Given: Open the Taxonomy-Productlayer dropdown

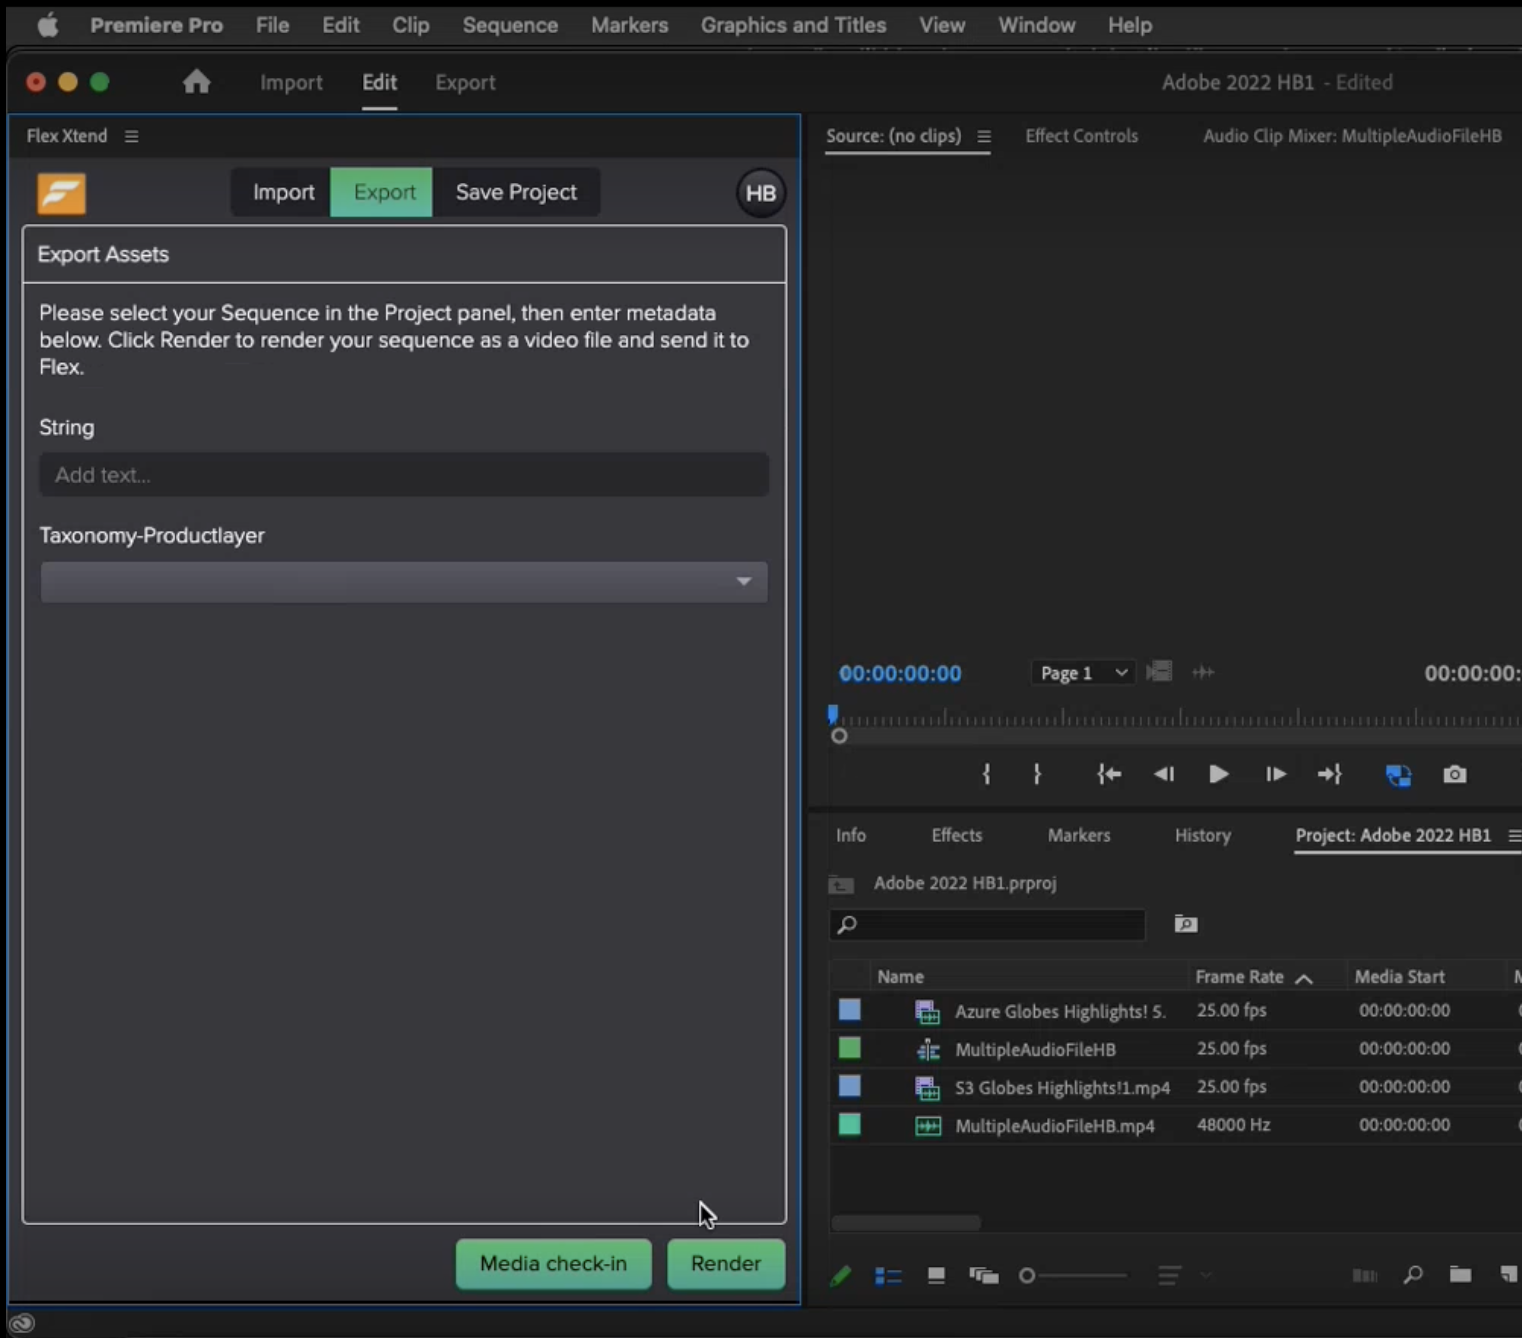Looking at the screenshot, I should (404, 582).
